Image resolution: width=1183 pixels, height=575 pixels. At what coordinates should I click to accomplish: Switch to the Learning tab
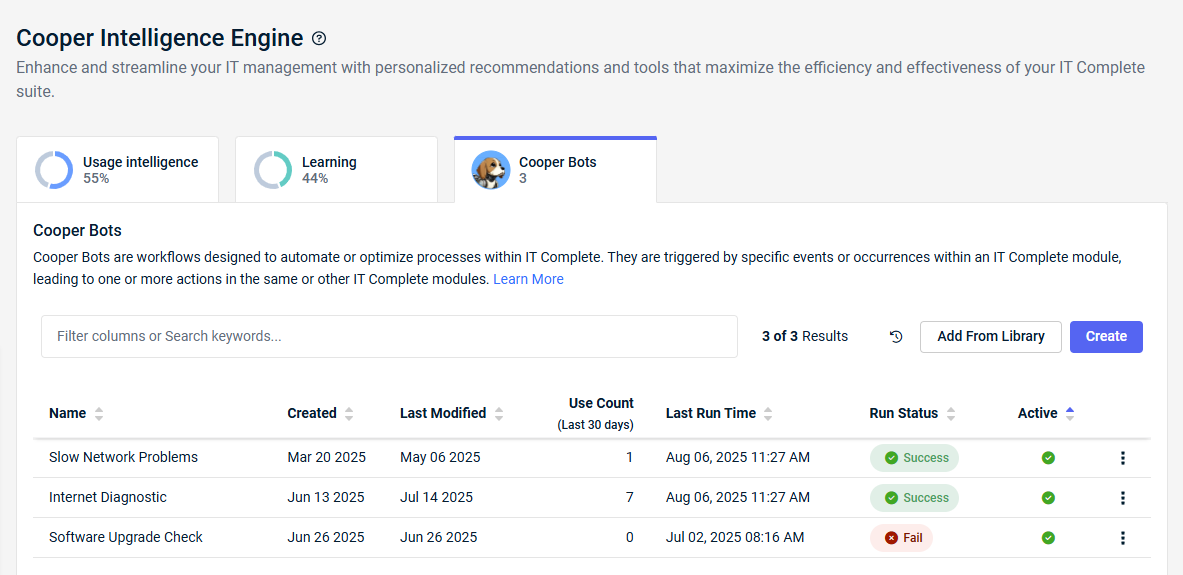click(336, 170)
